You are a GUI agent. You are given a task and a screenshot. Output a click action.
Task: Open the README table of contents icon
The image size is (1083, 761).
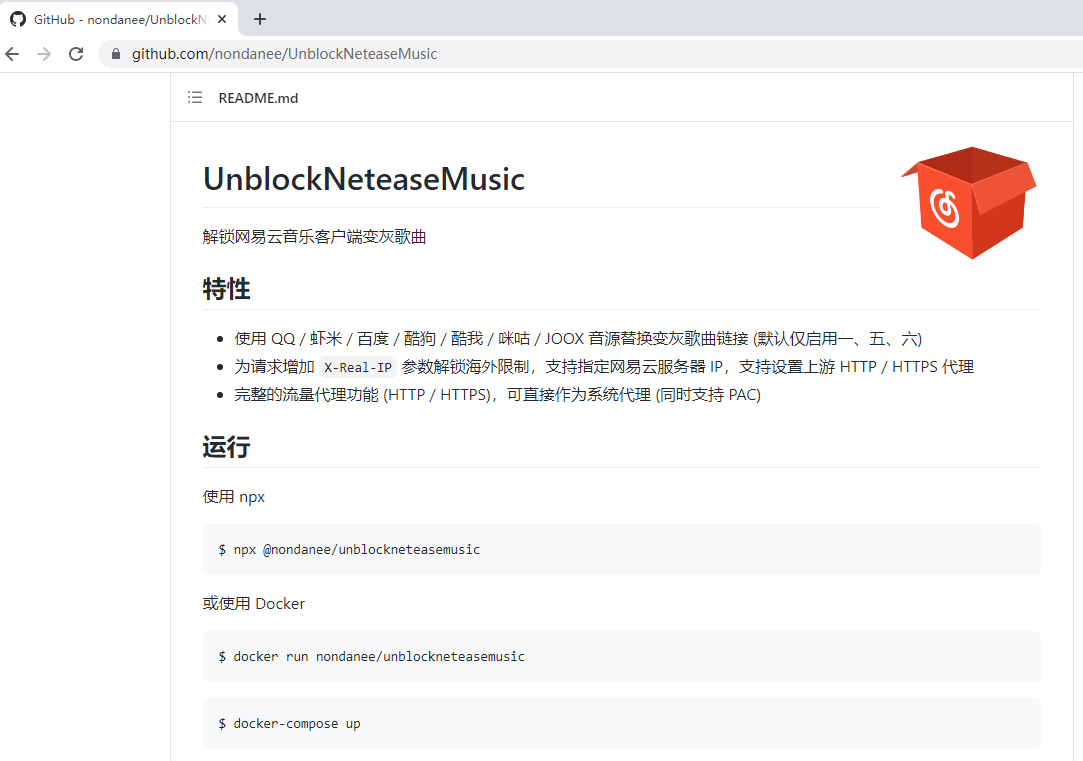[x=195, y=97]
